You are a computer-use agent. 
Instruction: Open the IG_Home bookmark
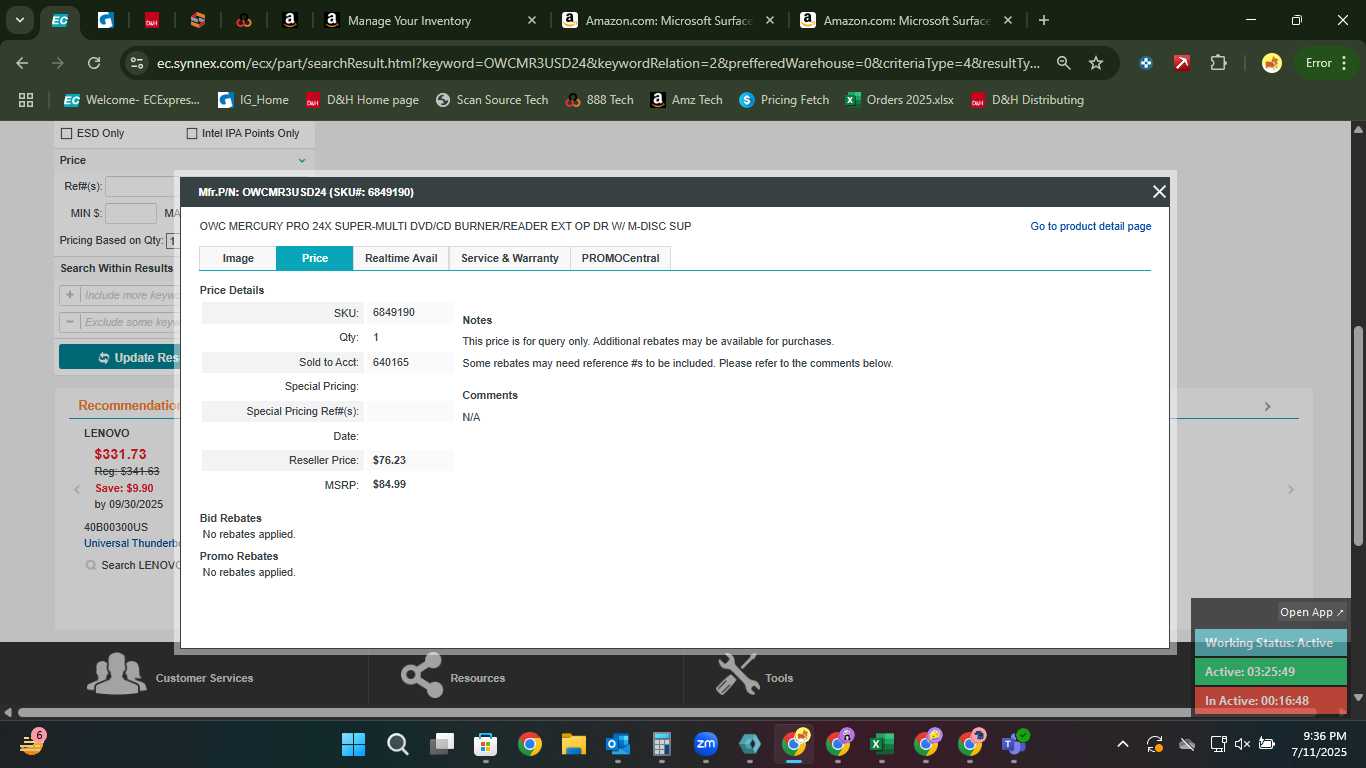252,100
